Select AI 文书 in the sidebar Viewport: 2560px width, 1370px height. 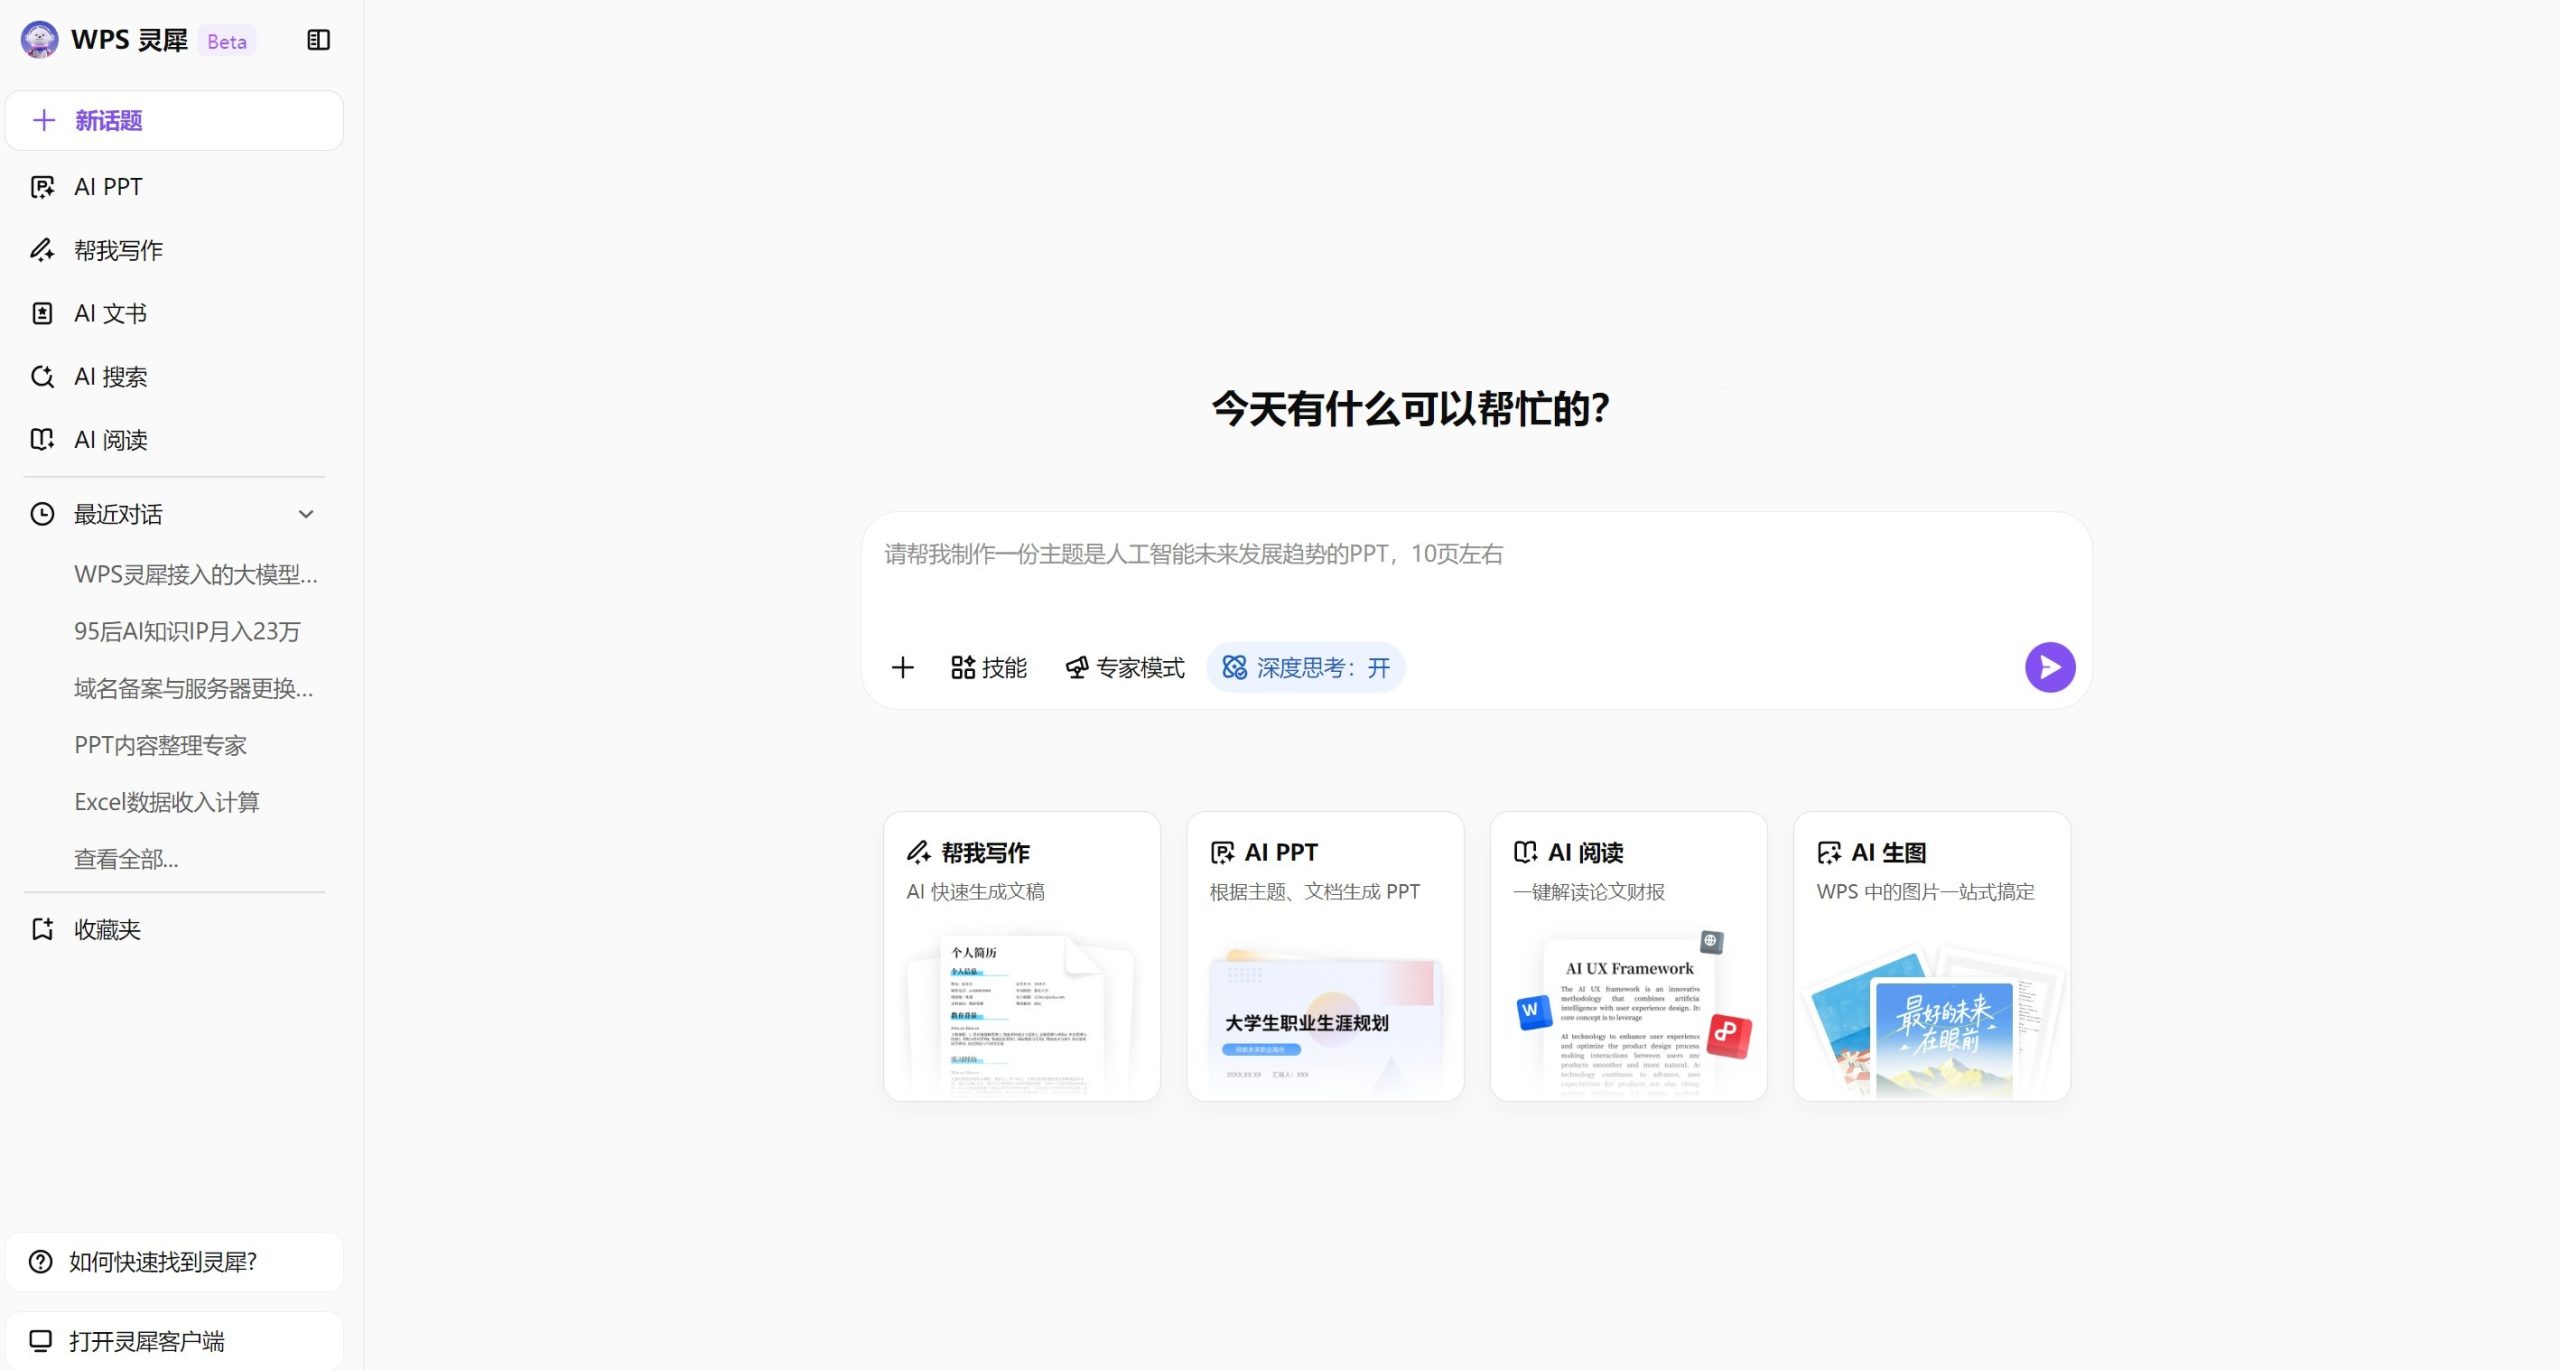pyautogui.click(x=174, y=313)
